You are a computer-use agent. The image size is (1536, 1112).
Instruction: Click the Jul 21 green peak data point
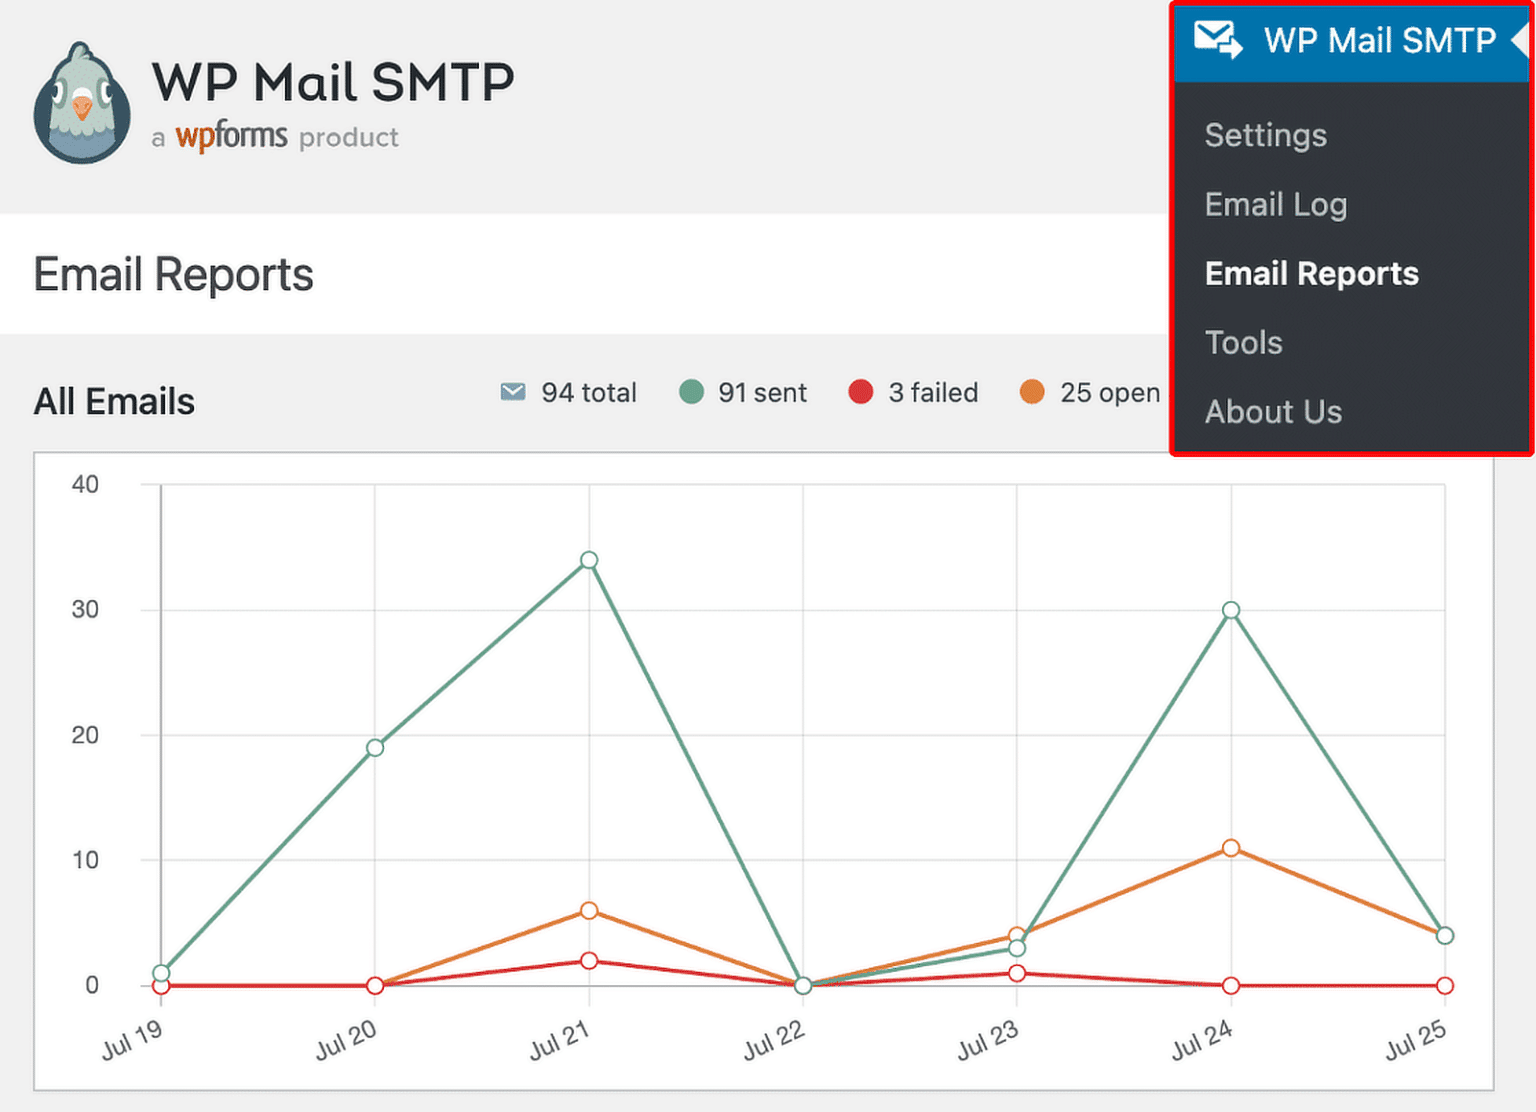click(588, 560)
